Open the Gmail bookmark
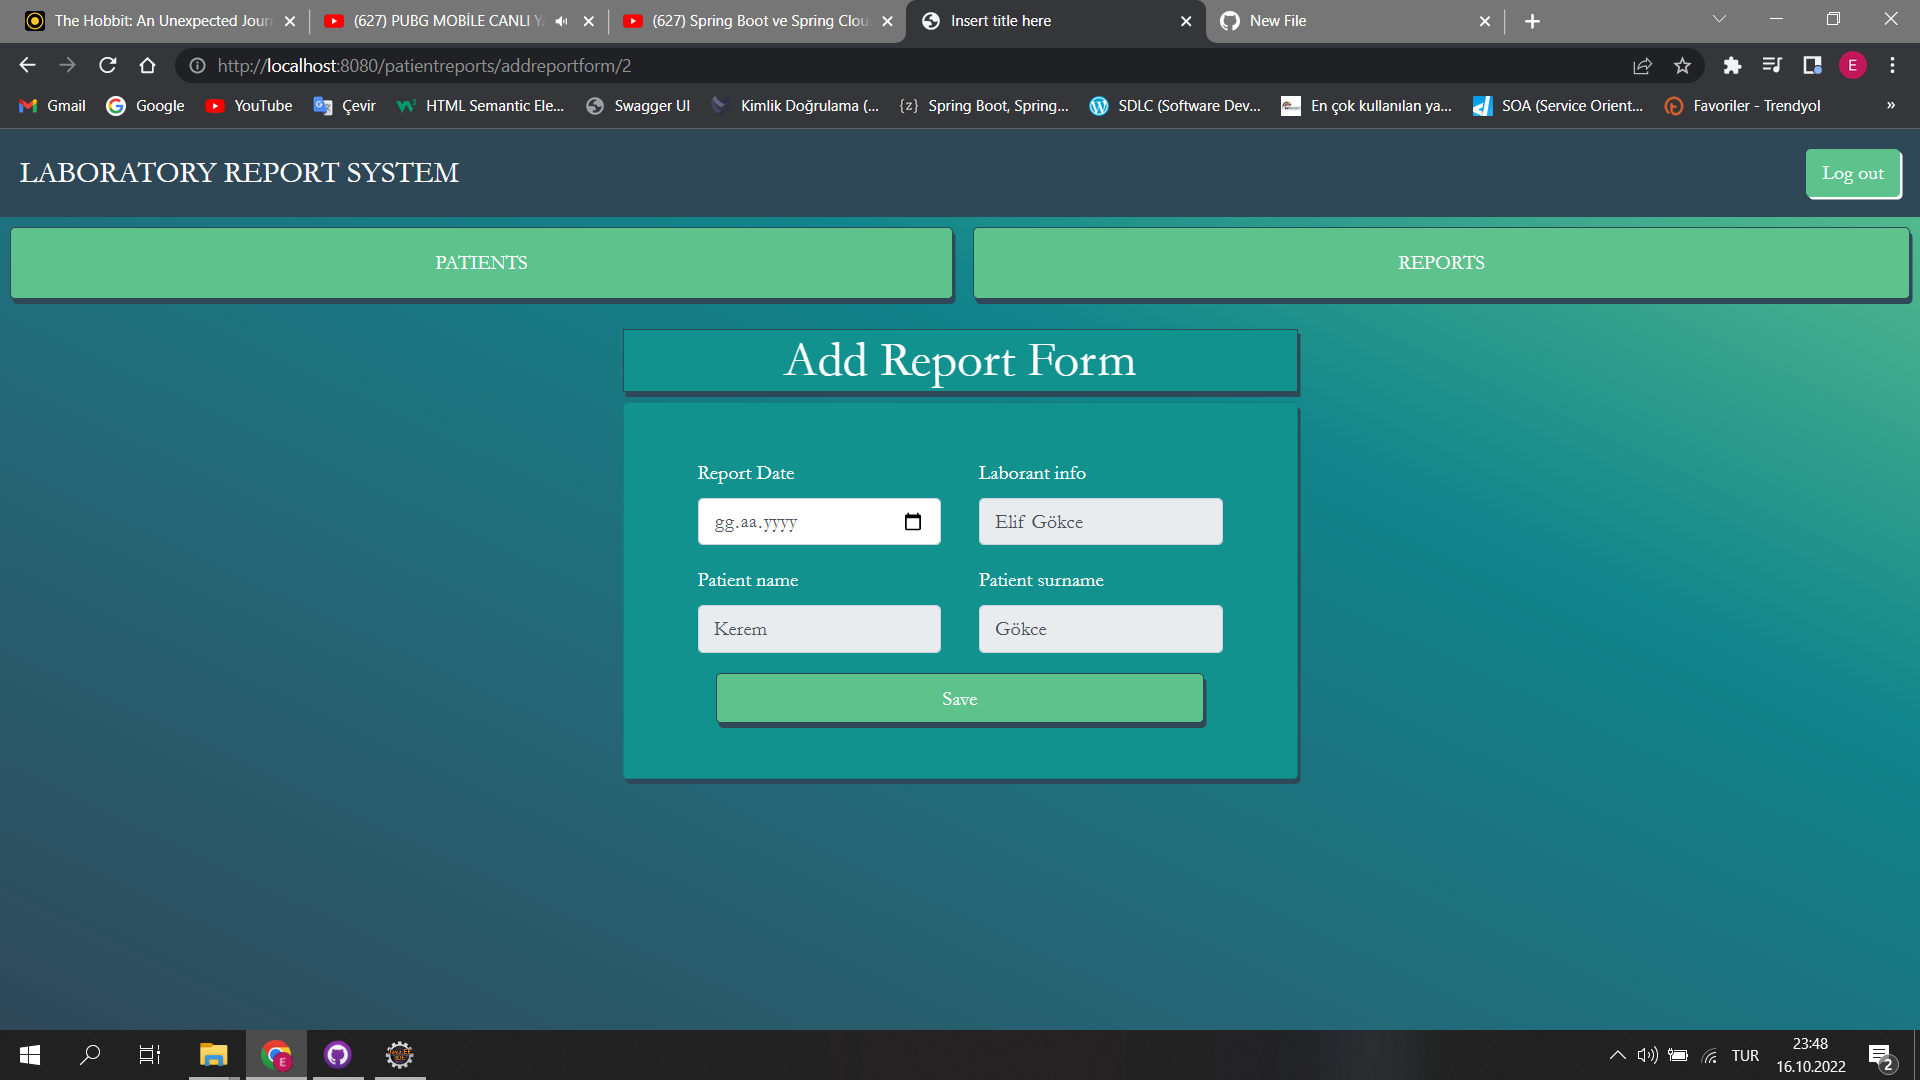 [50, 105]
